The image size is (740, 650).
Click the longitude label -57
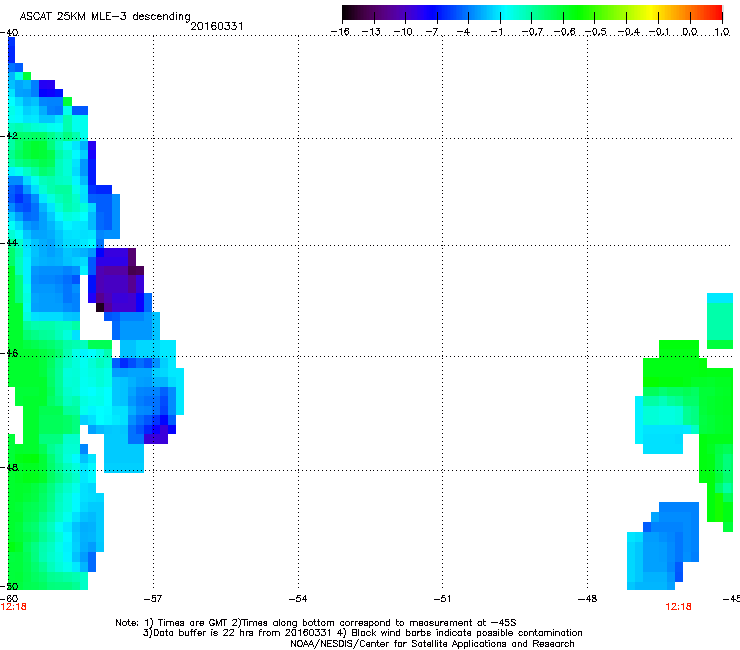[x=153, y=599]
